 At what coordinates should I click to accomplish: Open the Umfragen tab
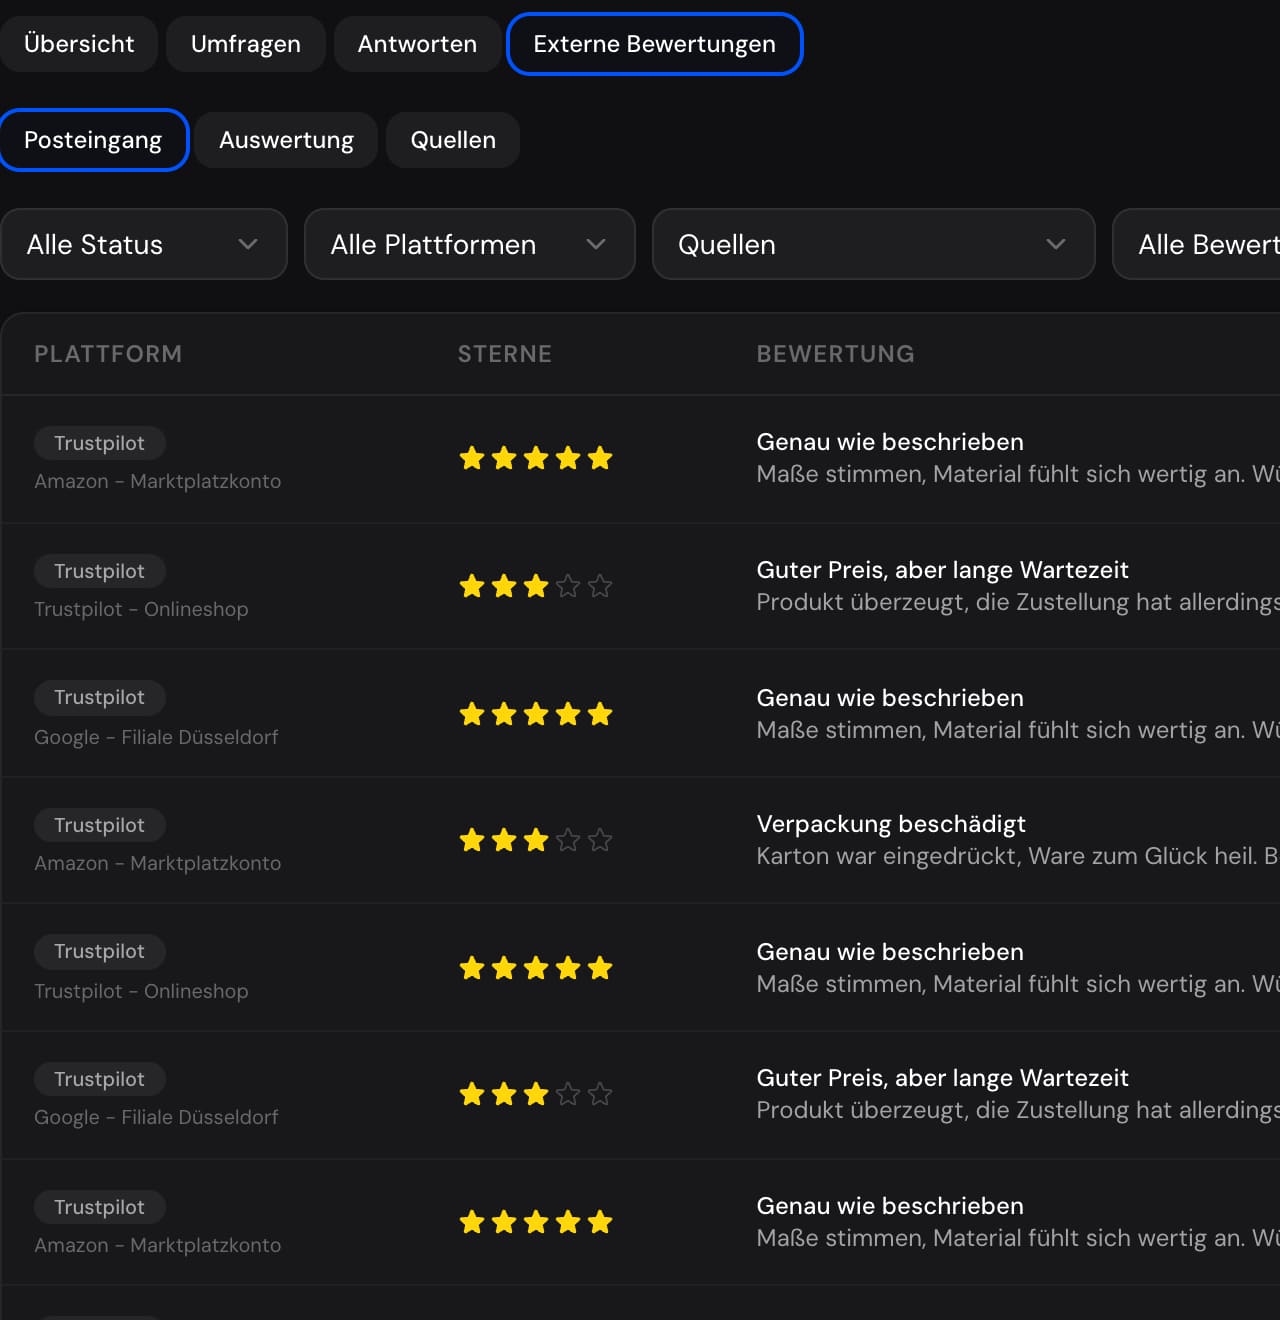click(246, 44)
